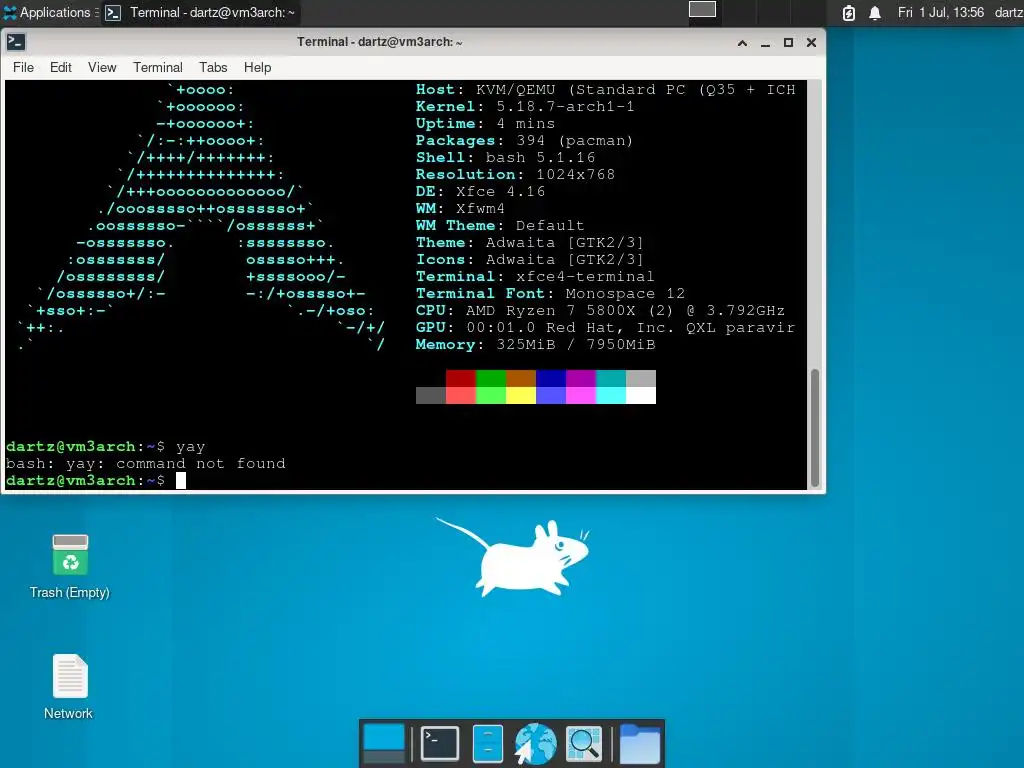
Task: Click the text 'WM Theme: Default'
Action: tap(500, 225)
